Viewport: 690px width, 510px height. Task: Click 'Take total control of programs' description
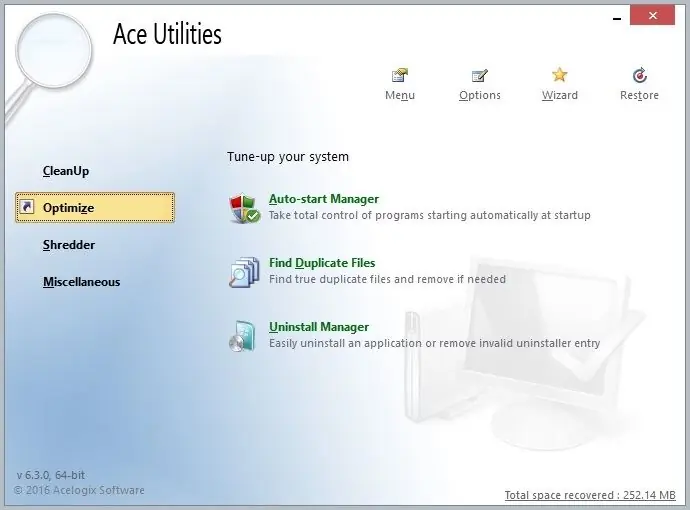pos(429,215)
